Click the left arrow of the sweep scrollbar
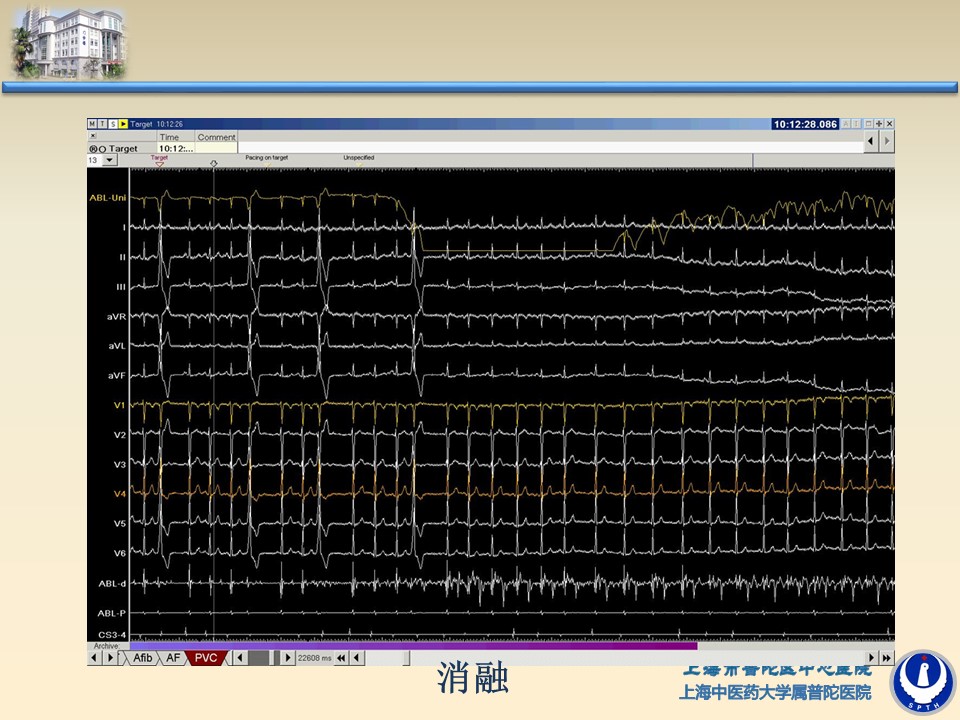This screenshot has width=960, height=720. 241,658
